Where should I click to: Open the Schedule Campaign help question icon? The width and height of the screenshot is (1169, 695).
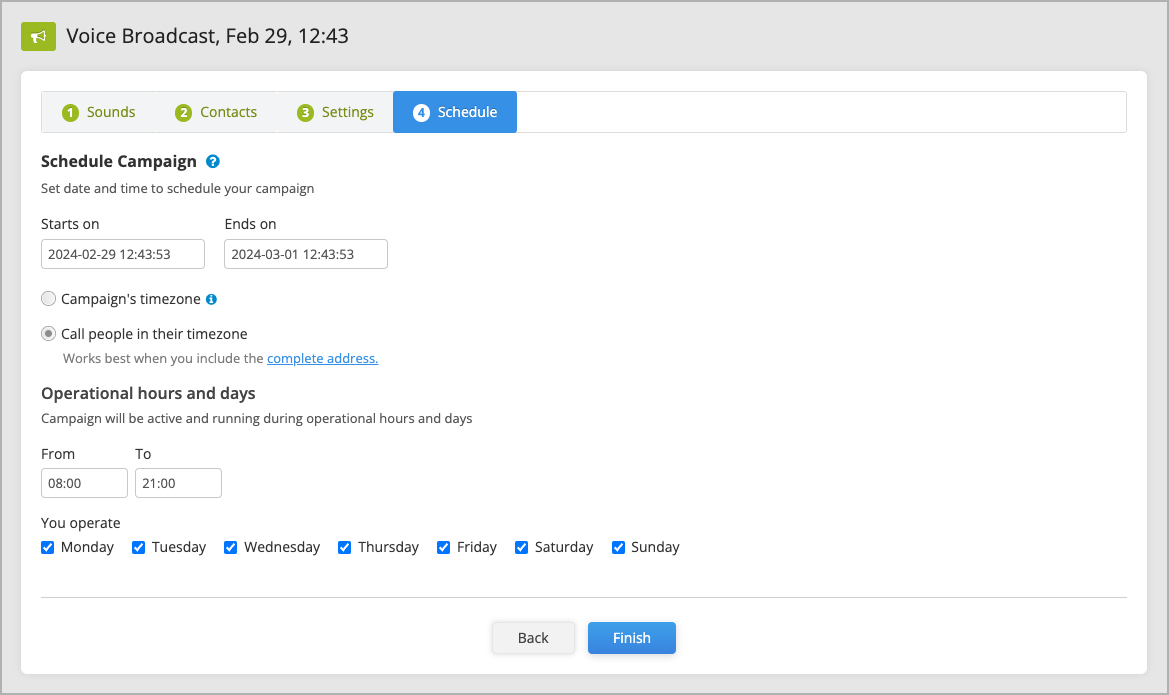coord(212,161)
